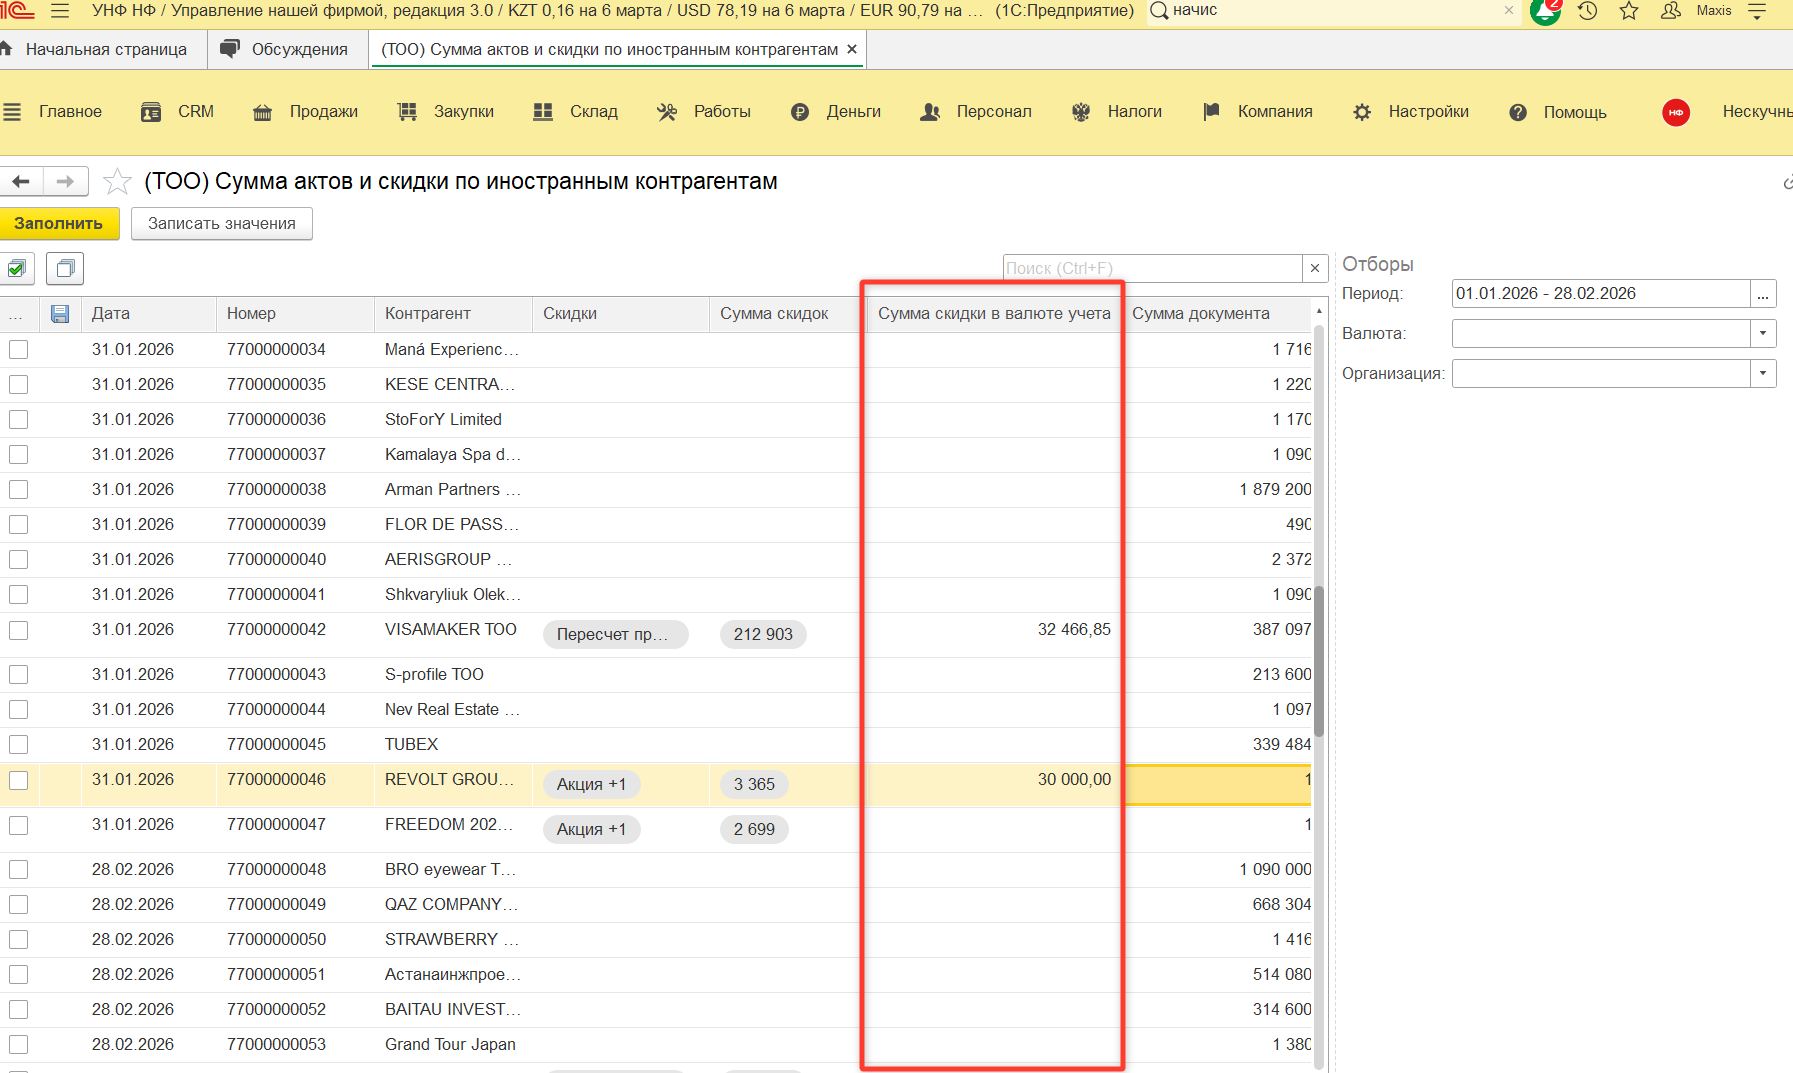Tick checkbox for BRO eyewear row
Viewport: 1793px width, 1073px height.
(18, 870)
